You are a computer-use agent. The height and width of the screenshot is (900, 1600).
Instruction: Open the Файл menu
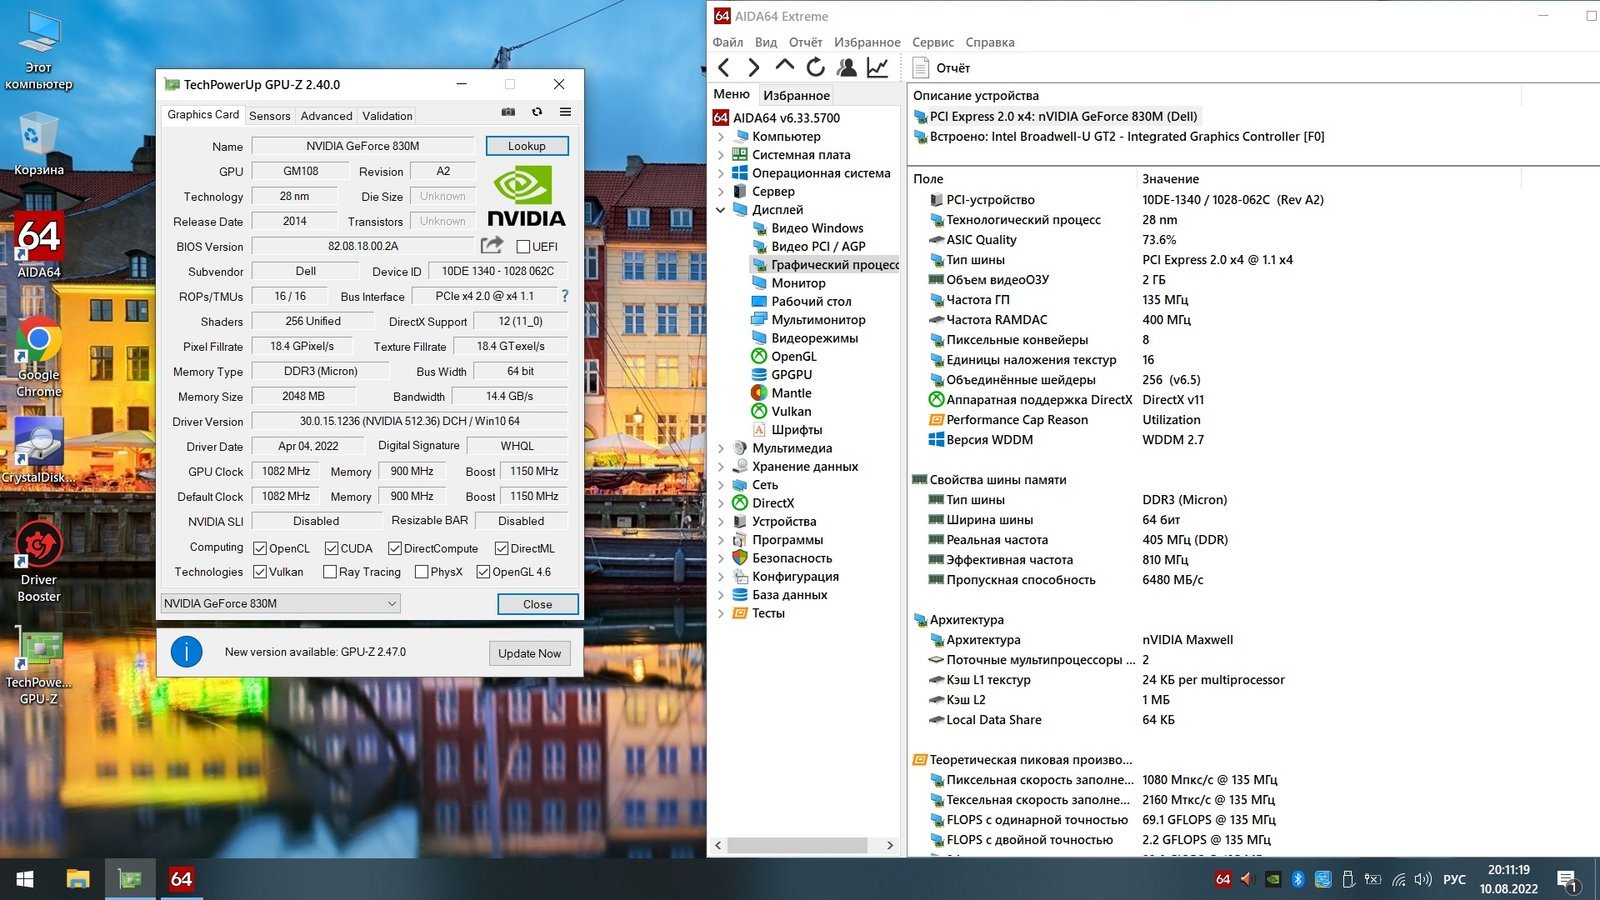[x=727, y=42]
